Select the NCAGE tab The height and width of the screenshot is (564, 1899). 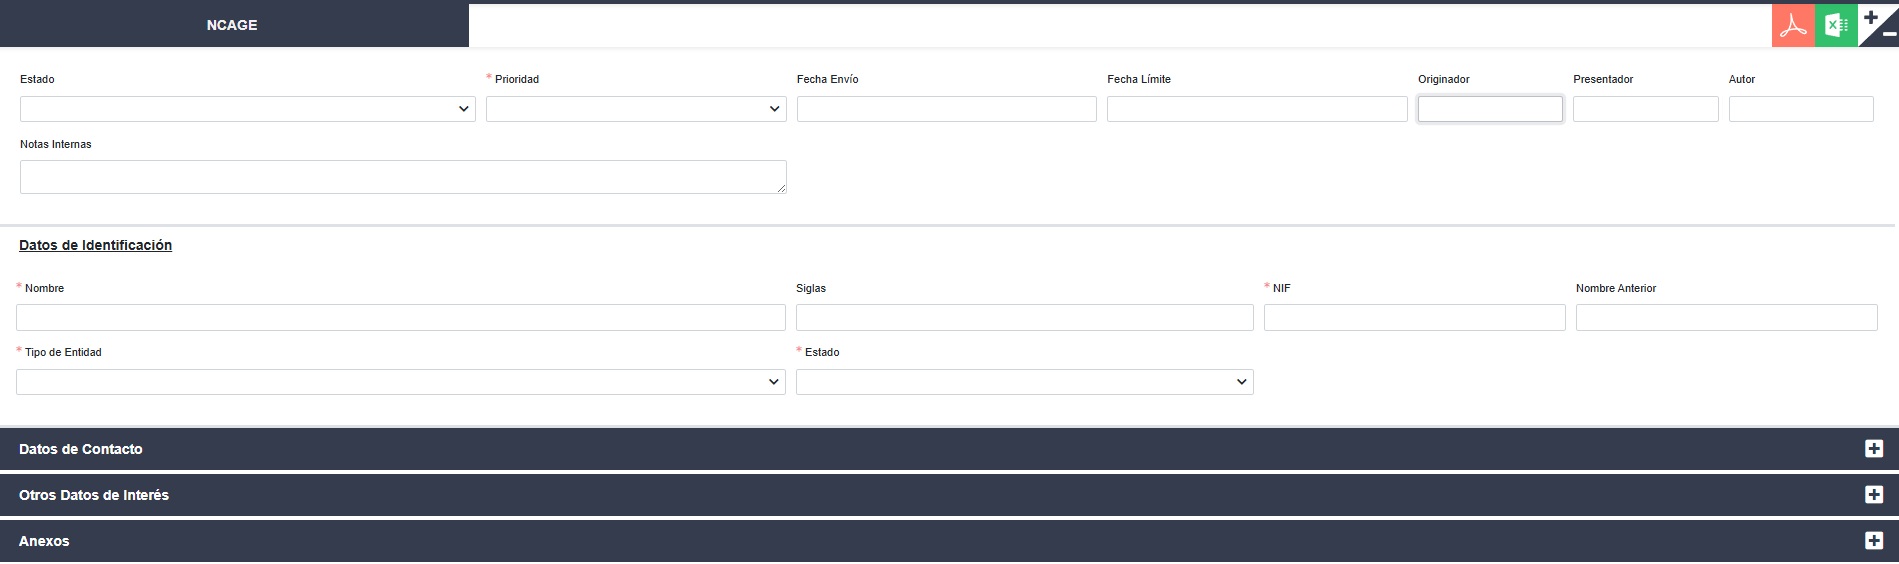tap(232, 25)
